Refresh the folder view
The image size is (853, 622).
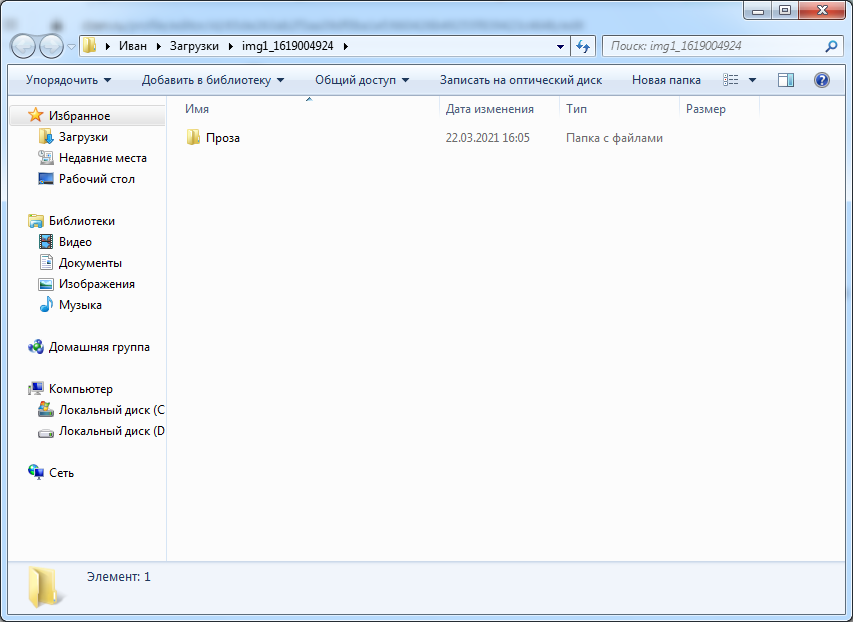[x=583, y=47]
